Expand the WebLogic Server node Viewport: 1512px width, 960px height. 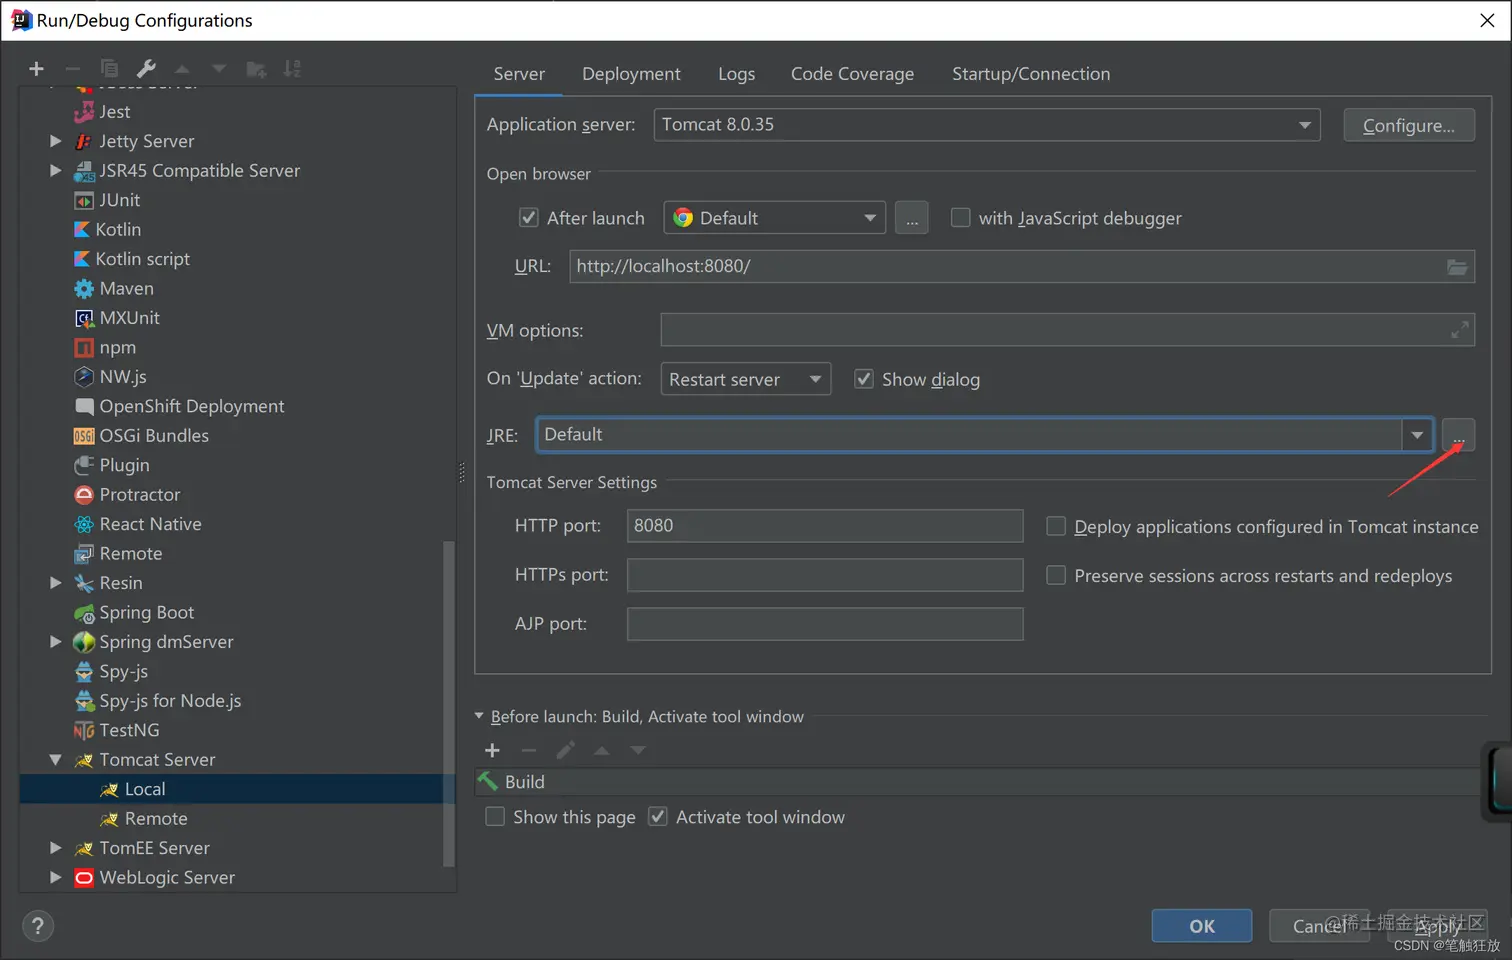(56, 877)
